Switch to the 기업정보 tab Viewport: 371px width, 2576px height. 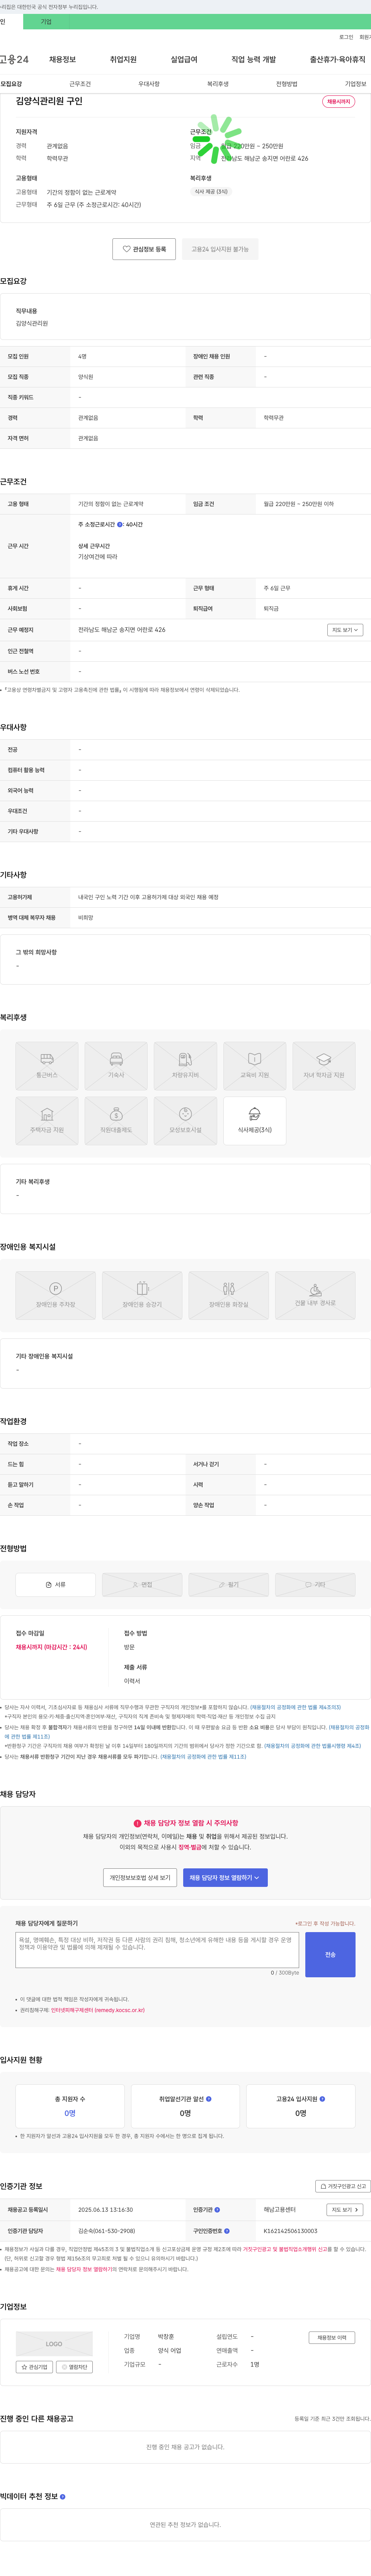[355, 84]
